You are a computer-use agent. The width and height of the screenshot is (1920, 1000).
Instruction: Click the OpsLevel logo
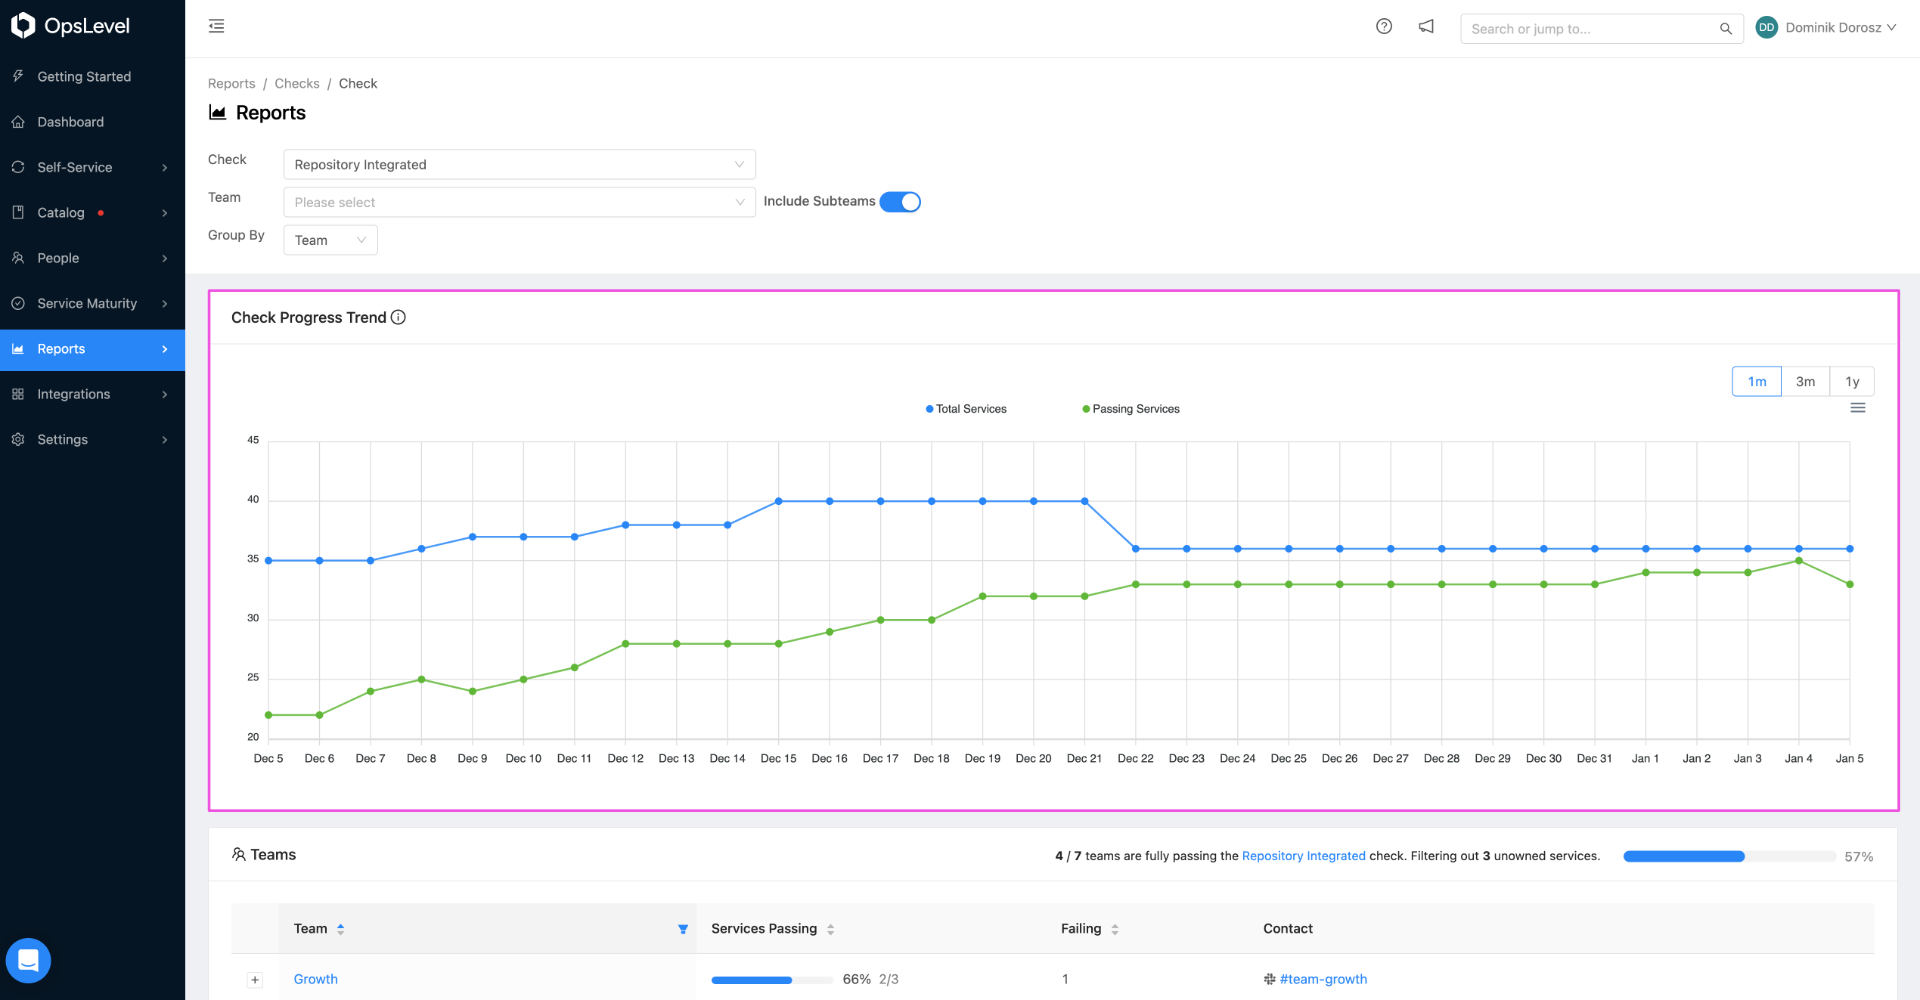click(x=70, y=26)
